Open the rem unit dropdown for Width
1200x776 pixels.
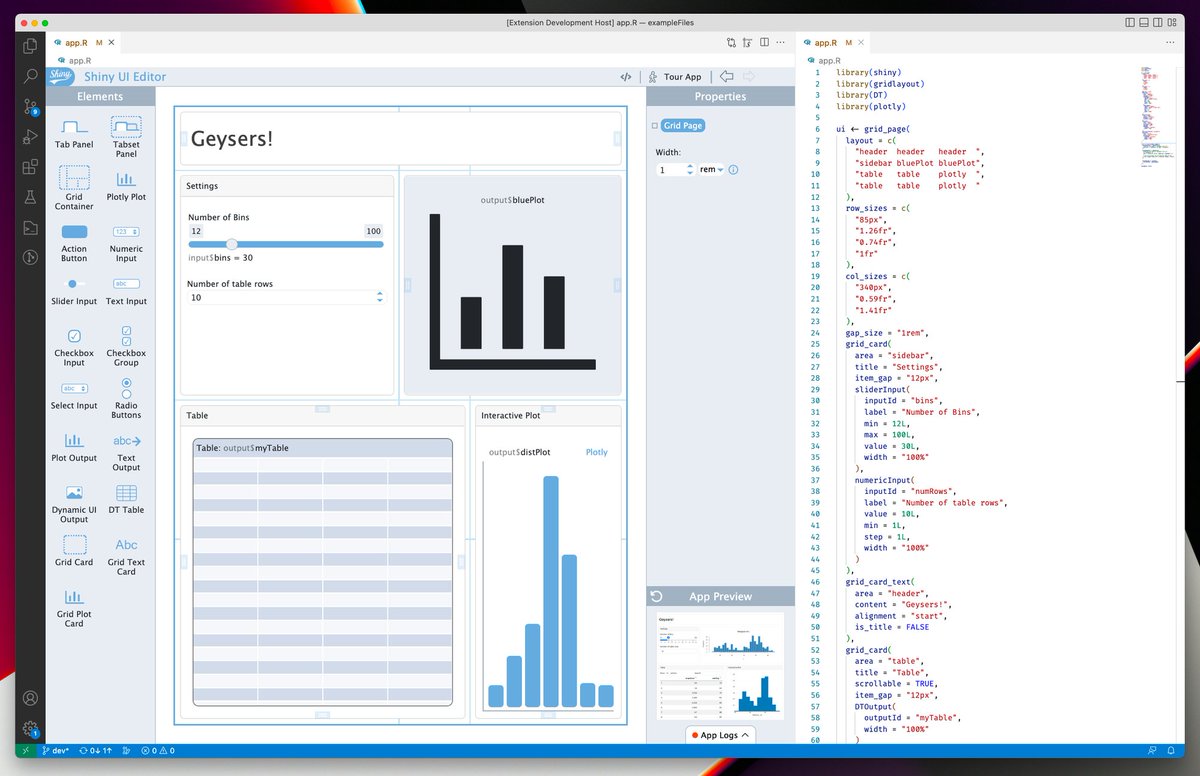click(x=712, y=170)
